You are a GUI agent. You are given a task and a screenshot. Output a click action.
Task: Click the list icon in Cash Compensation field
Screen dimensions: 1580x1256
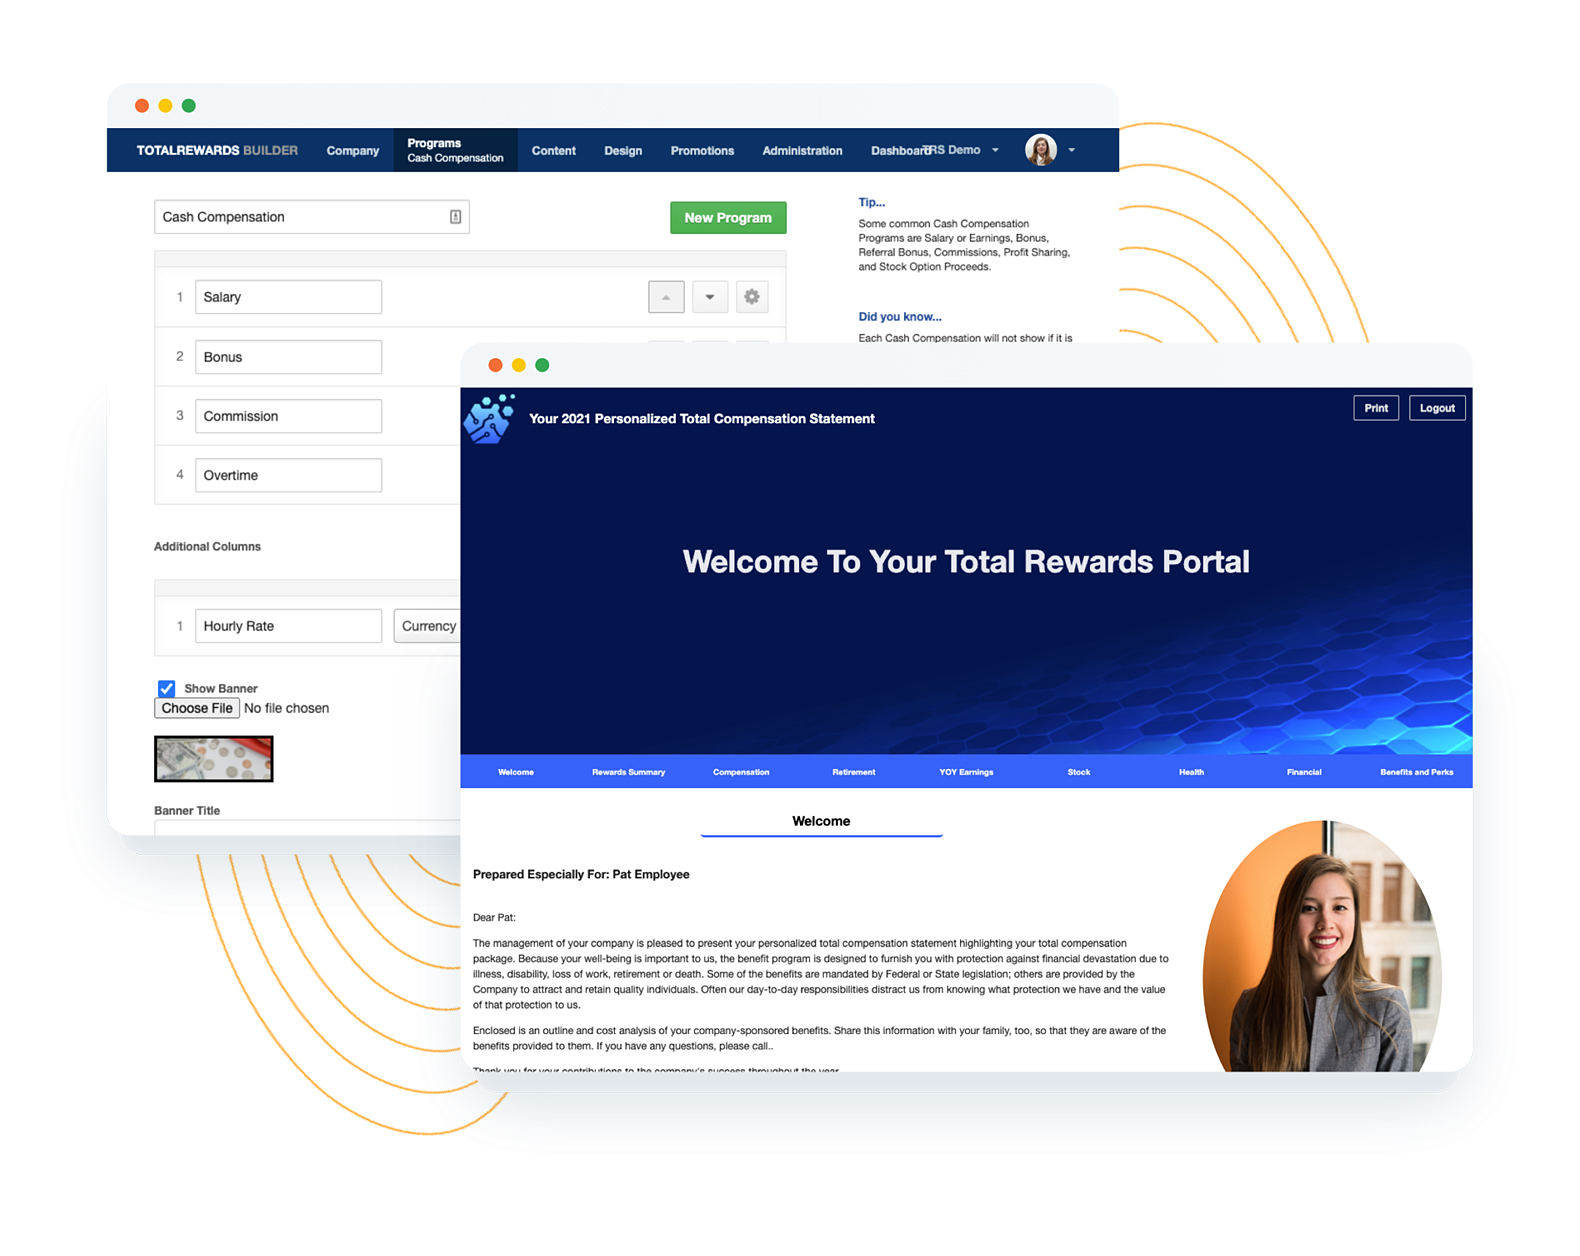pos(455,217)
